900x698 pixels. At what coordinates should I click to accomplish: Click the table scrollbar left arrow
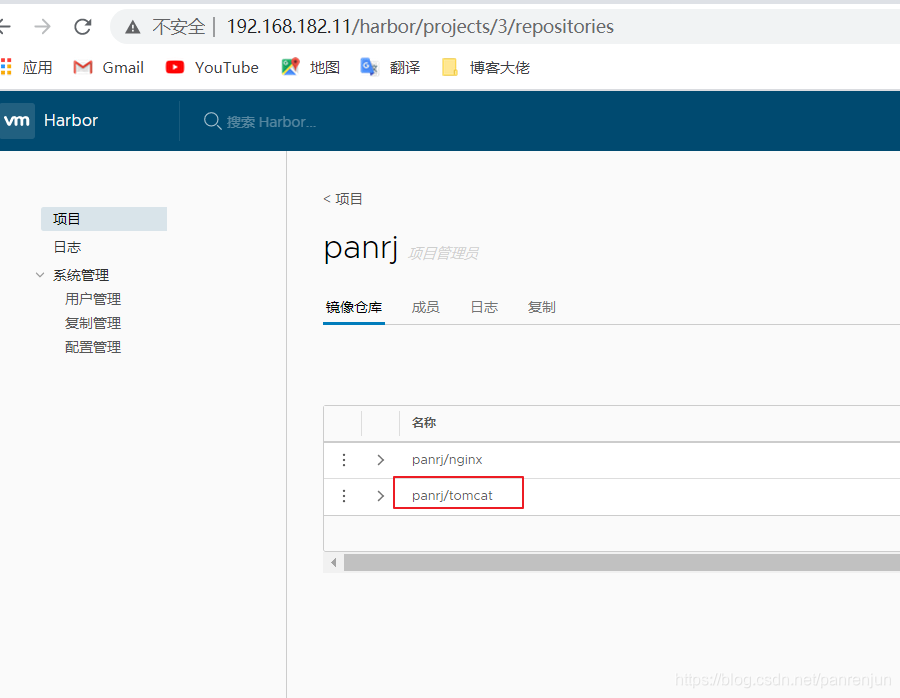333,563
